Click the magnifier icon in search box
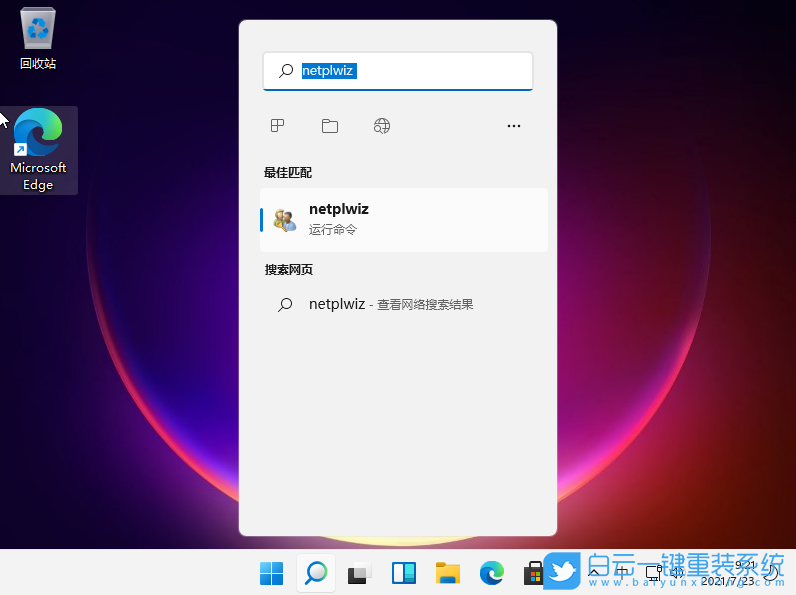This screenshot has height=595, width=796. 286,71
